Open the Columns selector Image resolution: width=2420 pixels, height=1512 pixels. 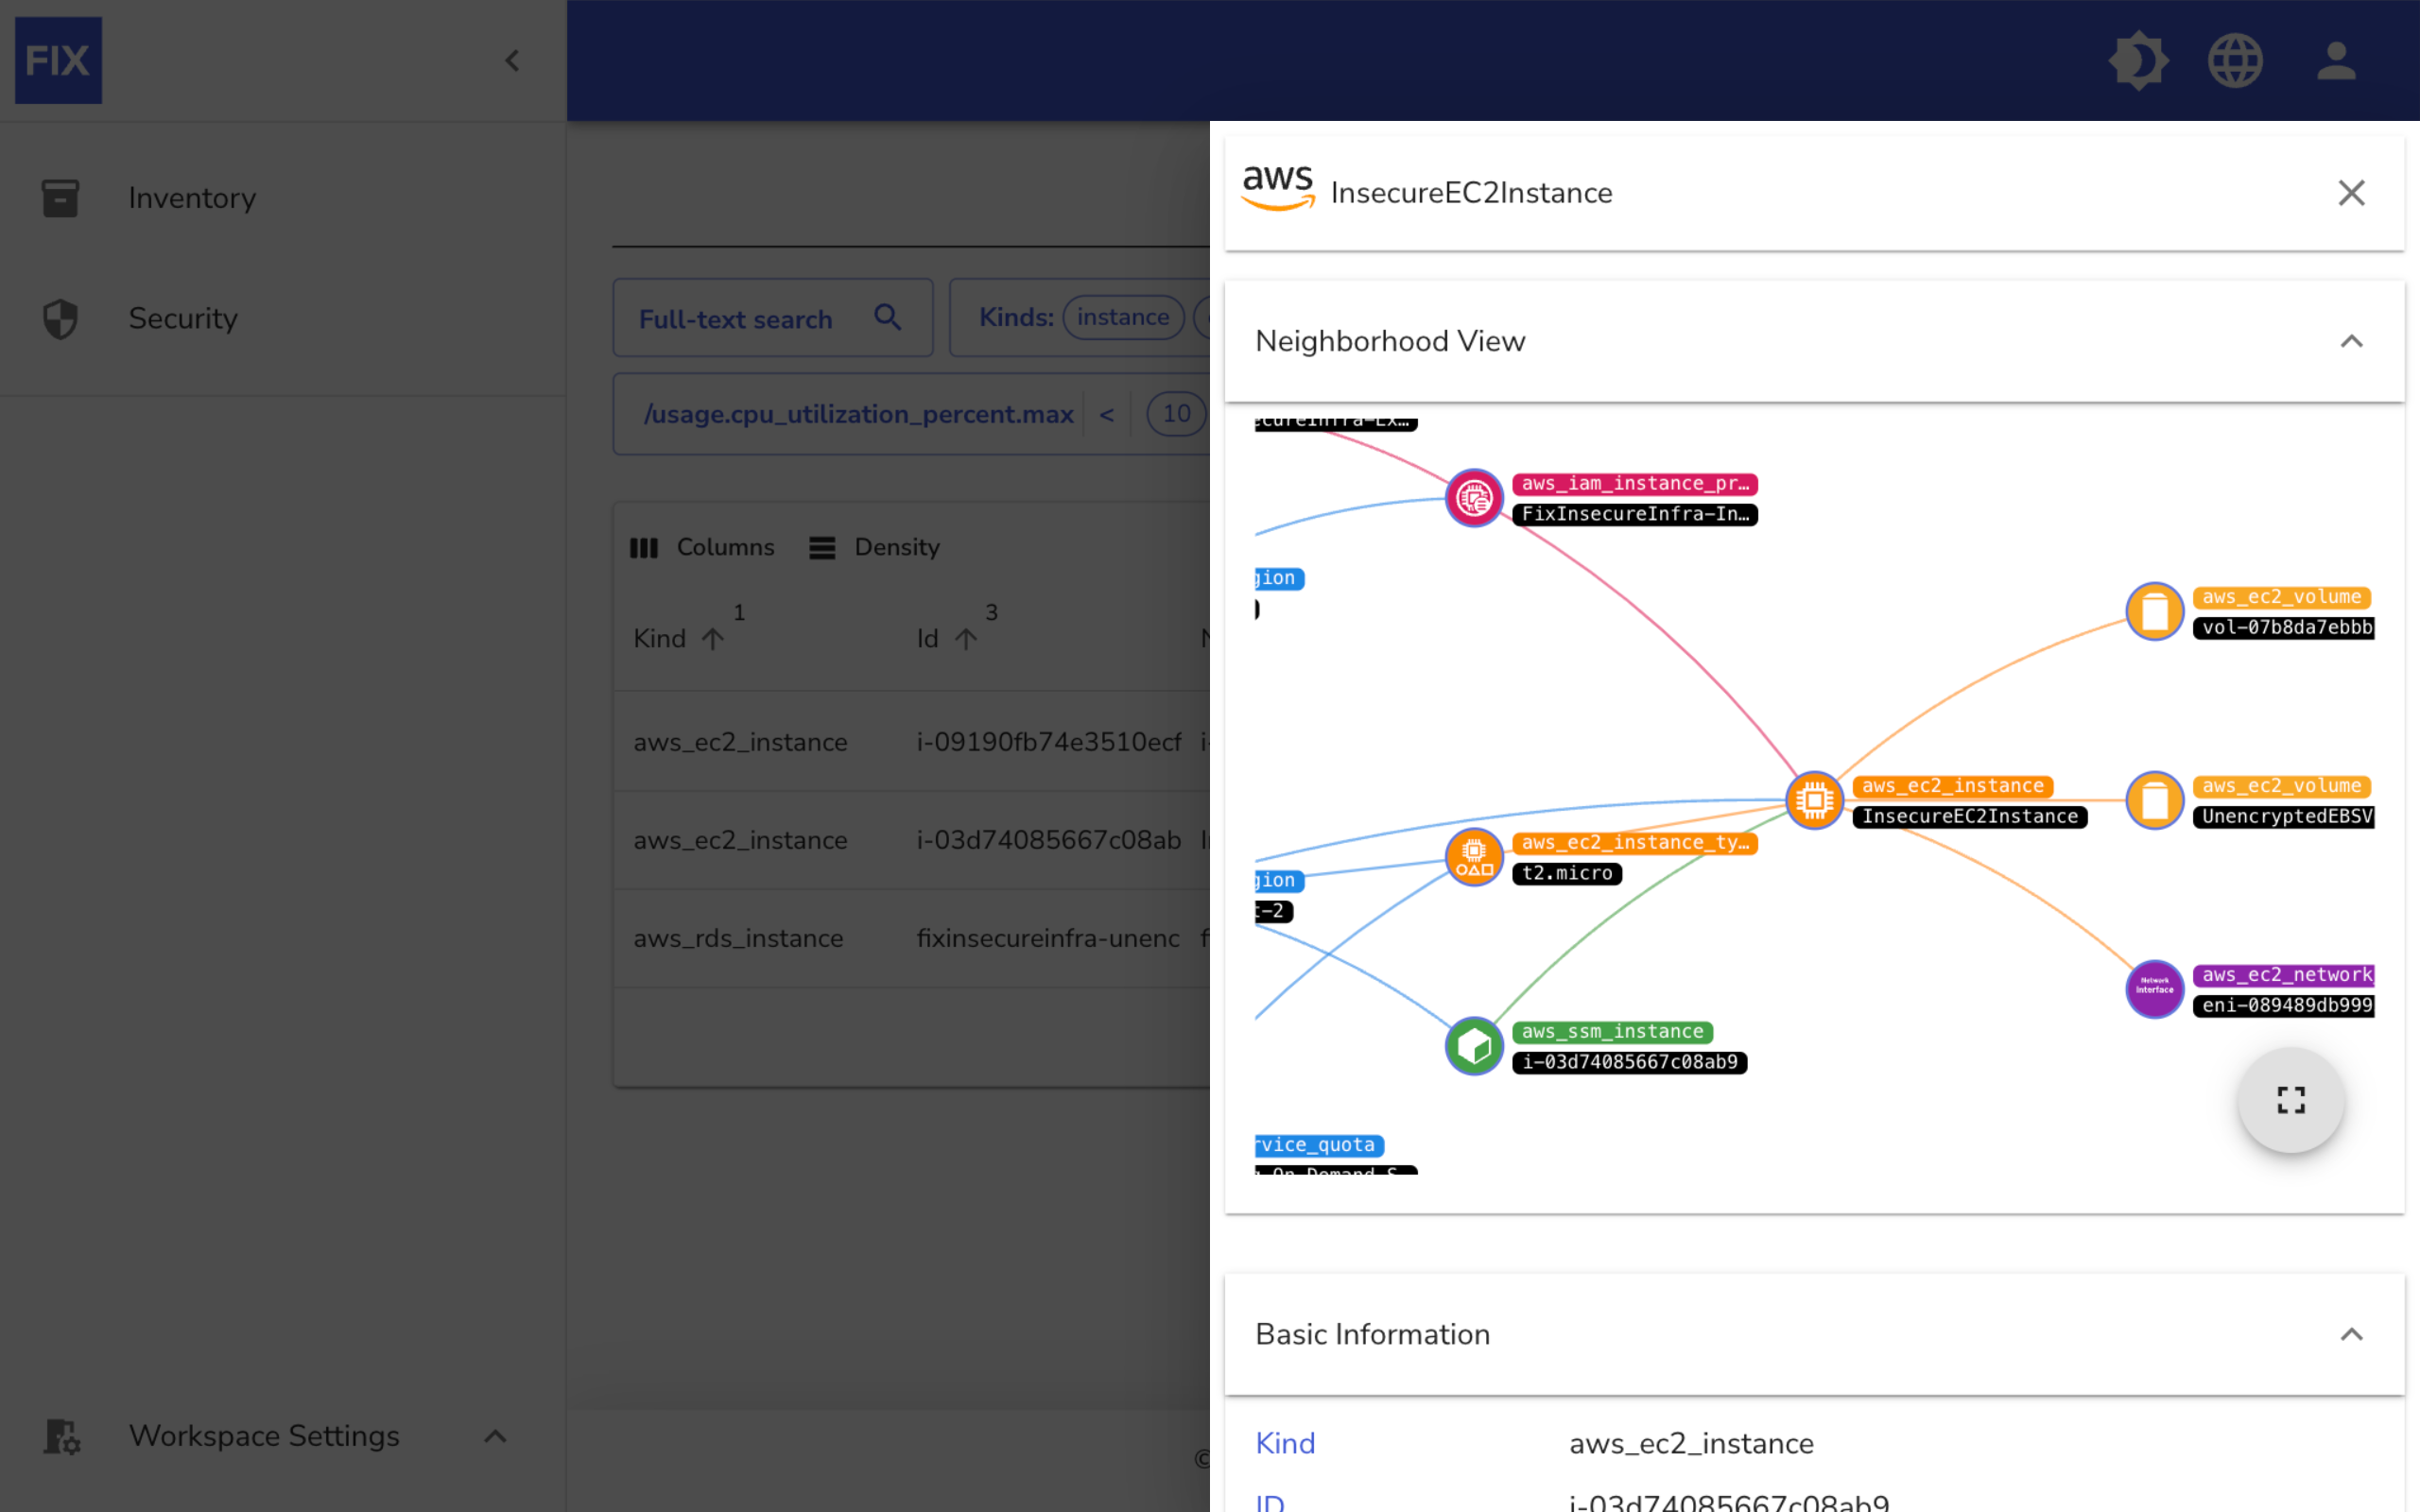(x=702, y=547)
